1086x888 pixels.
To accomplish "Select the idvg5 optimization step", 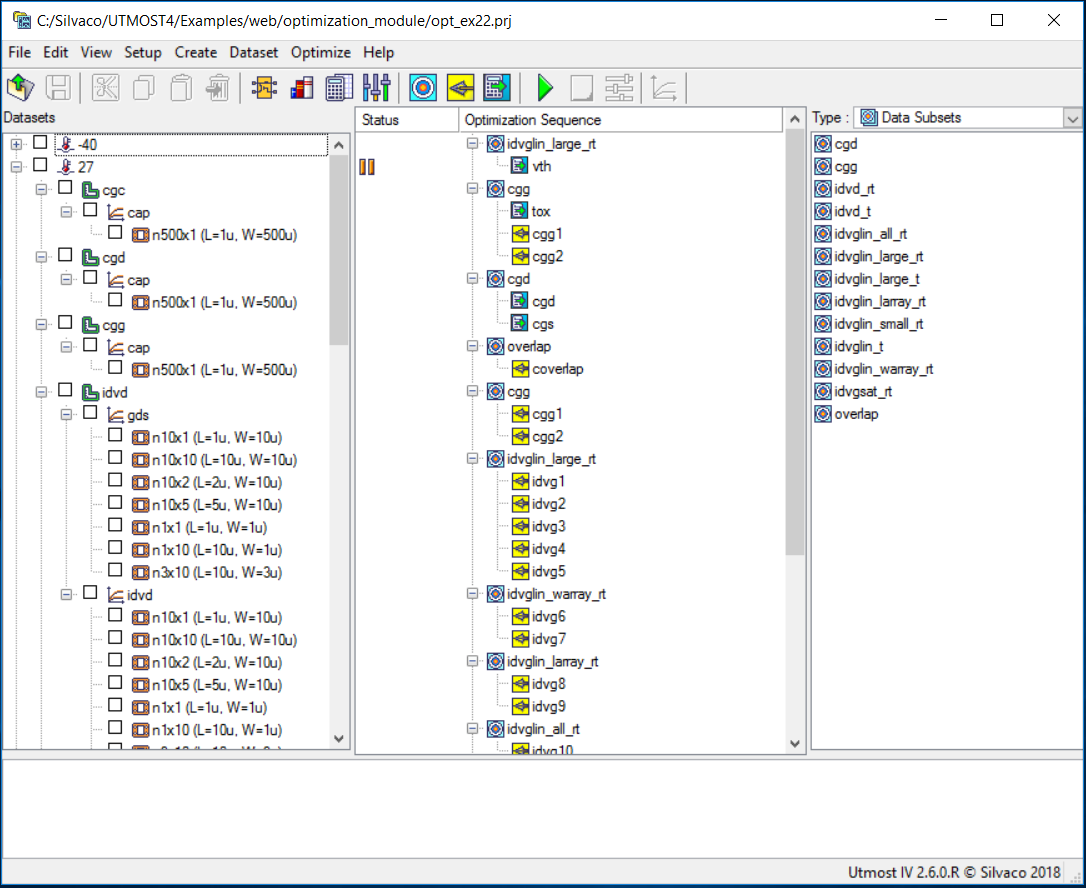I will (x=549, y=571).
